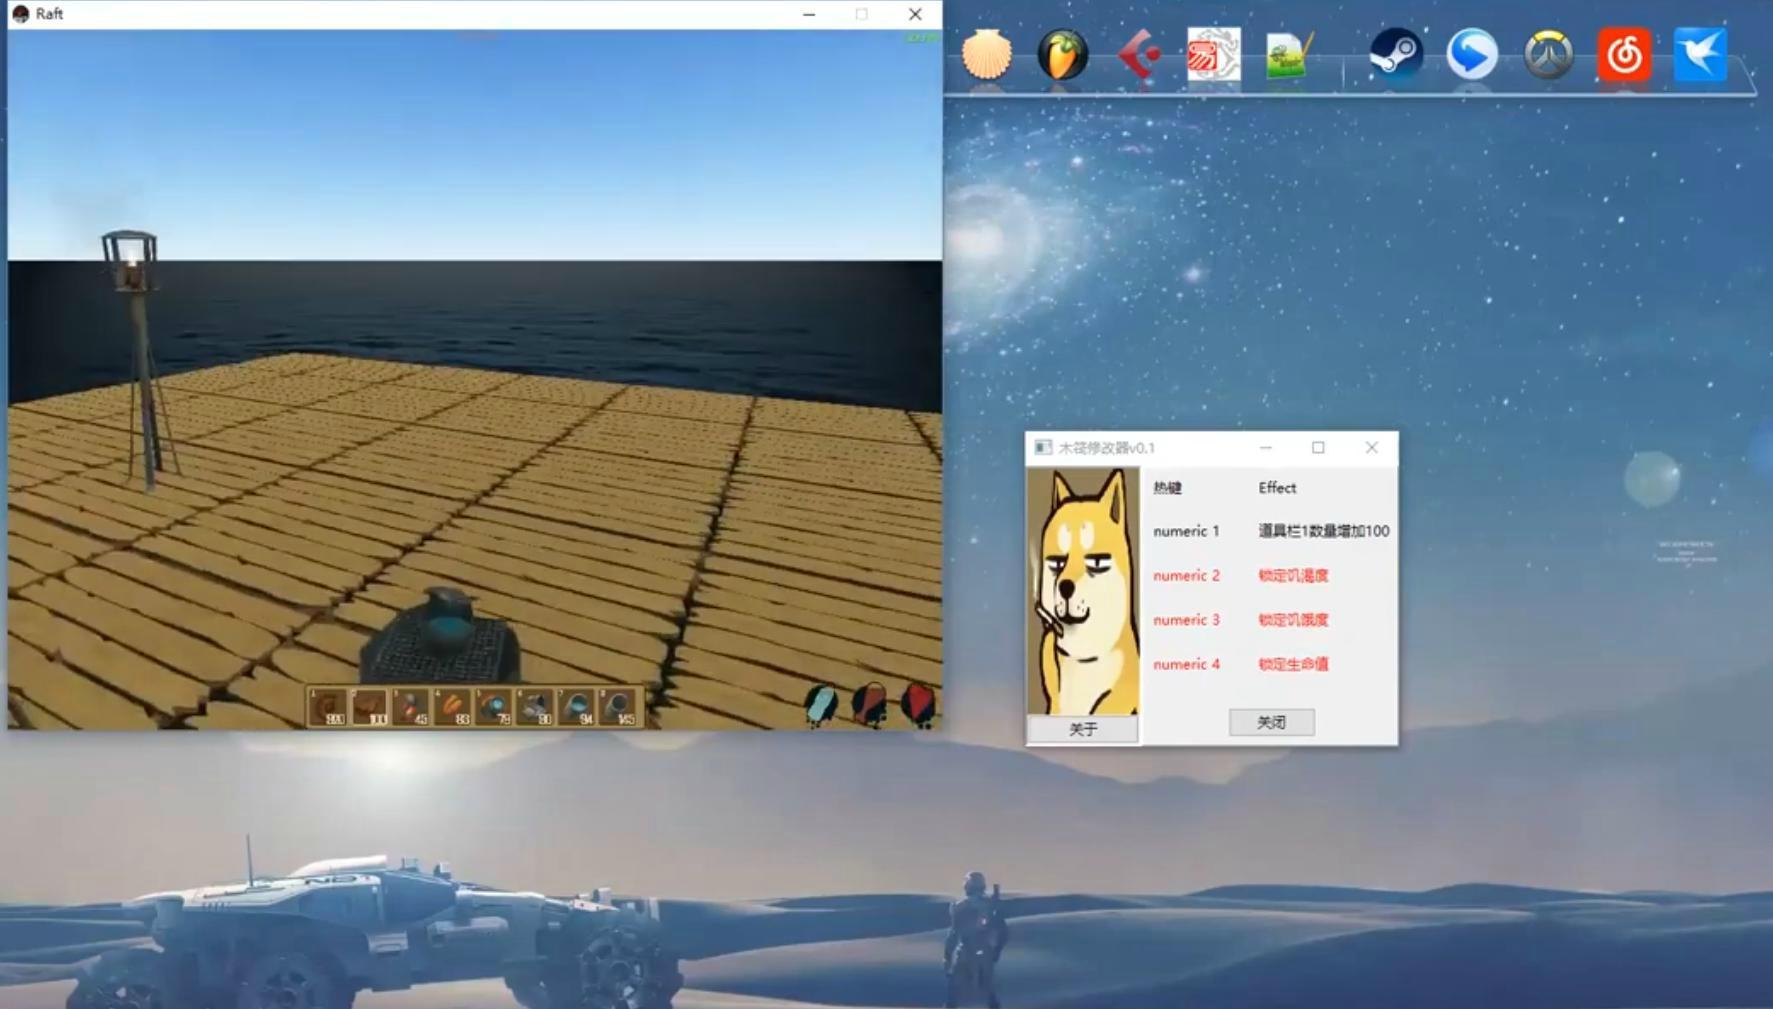Click the smoking Shiba dog image
Image resolution: width=1773 pixels, height=1009 pixels.
click(x=1083, y=590)
